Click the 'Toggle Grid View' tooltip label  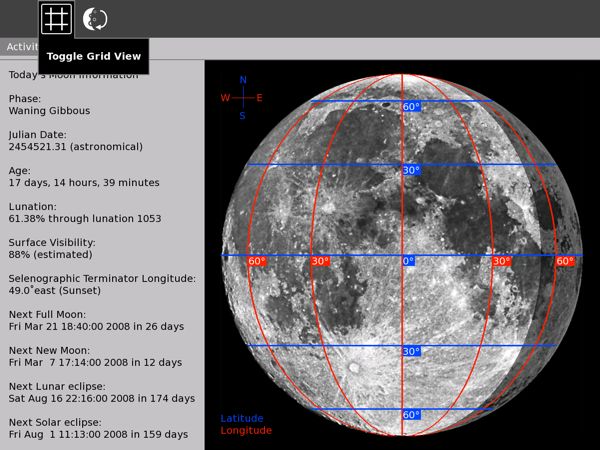(x=93, y=56)
